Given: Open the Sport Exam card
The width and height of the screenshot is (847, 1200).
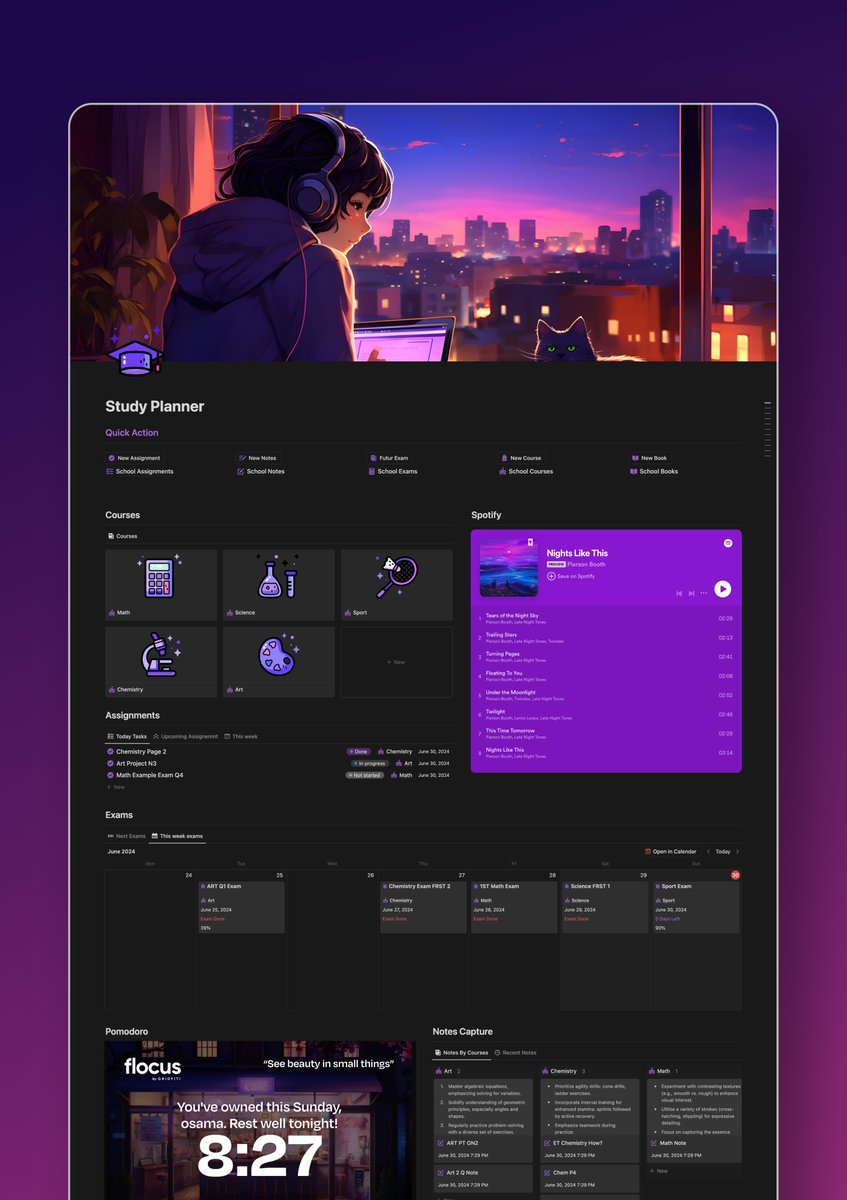Looking at the screenshot, I should point(696,907).
